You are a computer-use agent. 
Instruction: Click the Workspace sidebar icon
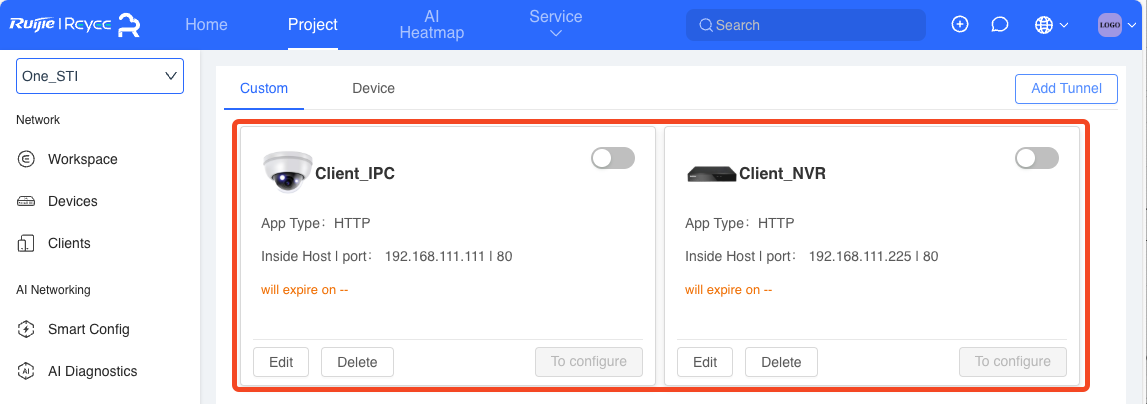(26, 159)
